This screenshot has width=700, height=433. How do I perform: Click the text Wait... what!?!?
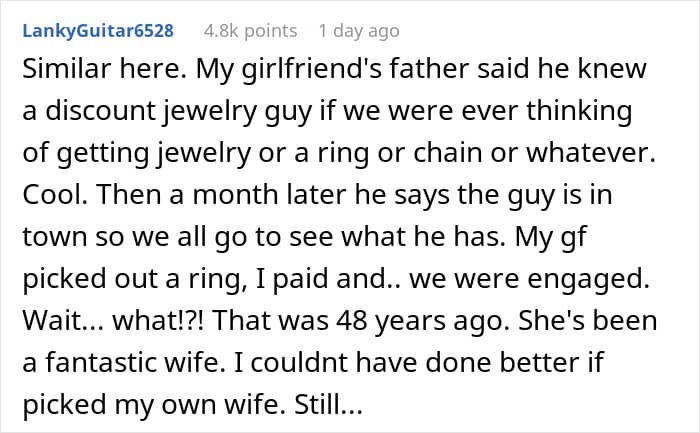(x=113, y=321)
